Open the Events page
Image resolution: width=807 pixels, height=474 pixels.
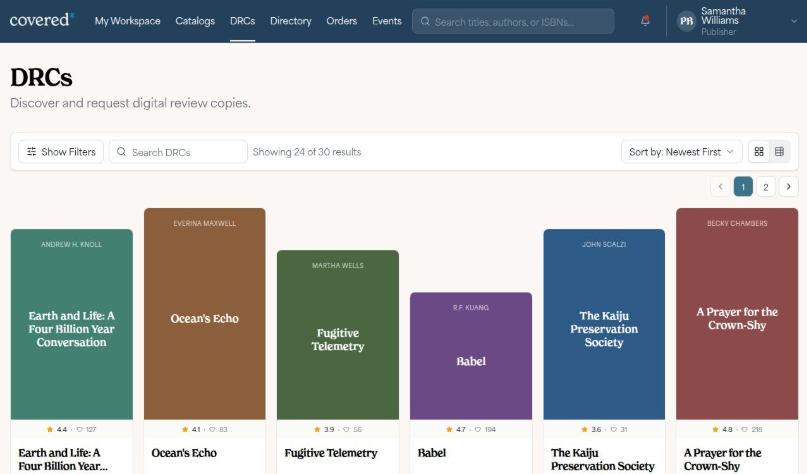coord(387,21)
